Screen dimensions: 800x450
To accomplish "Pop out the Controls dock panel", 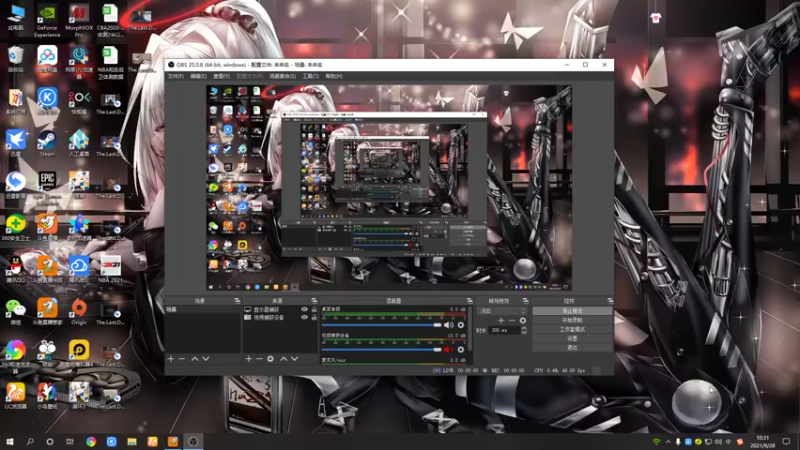I will click(x=610, y=301).
